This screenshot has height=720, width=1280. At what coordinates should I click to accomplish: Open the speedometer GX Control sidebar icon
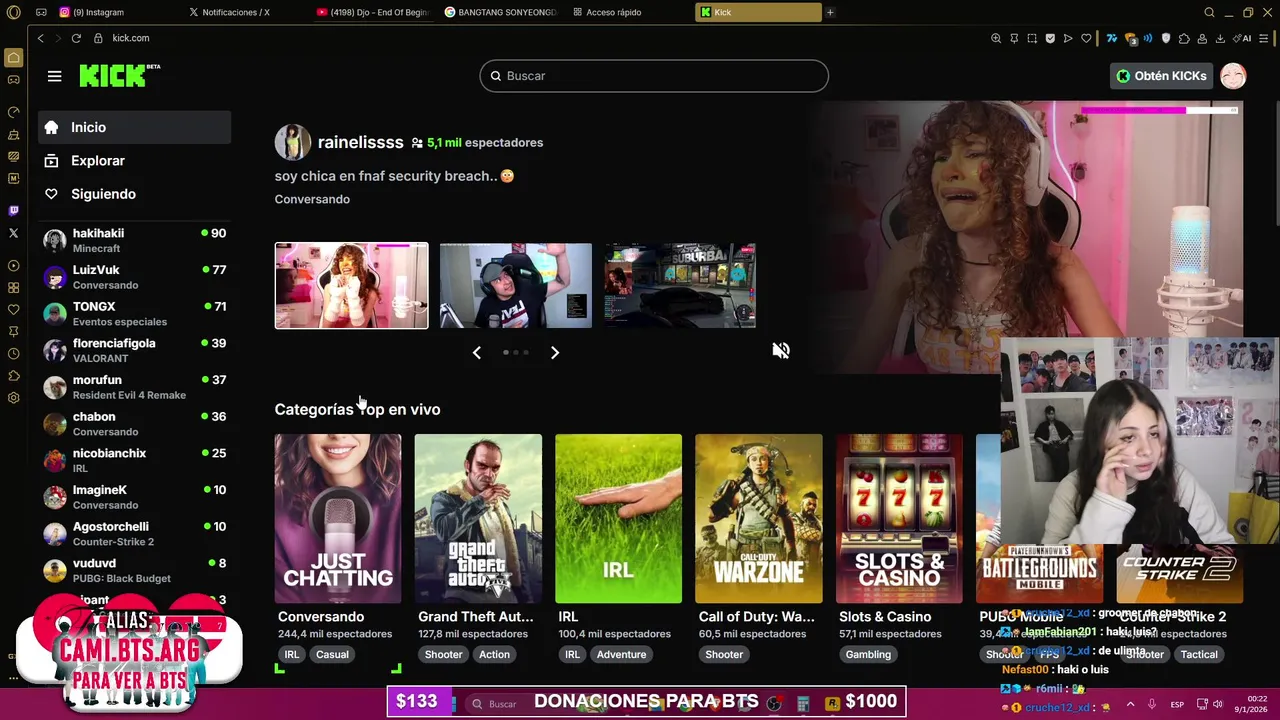(x=13, y=112)
